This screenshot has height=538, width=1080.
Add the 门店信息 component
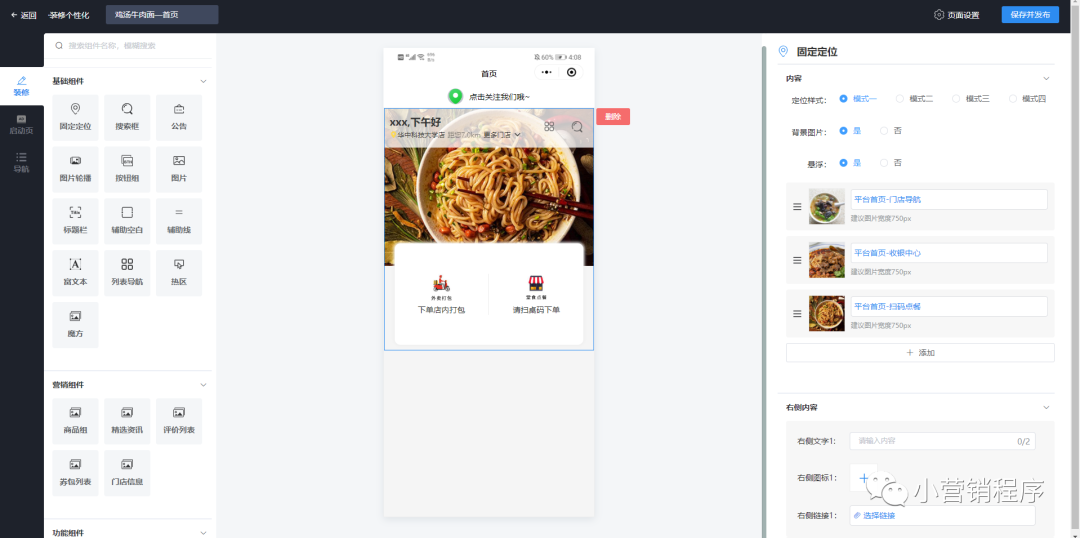(x=127, y=473)
